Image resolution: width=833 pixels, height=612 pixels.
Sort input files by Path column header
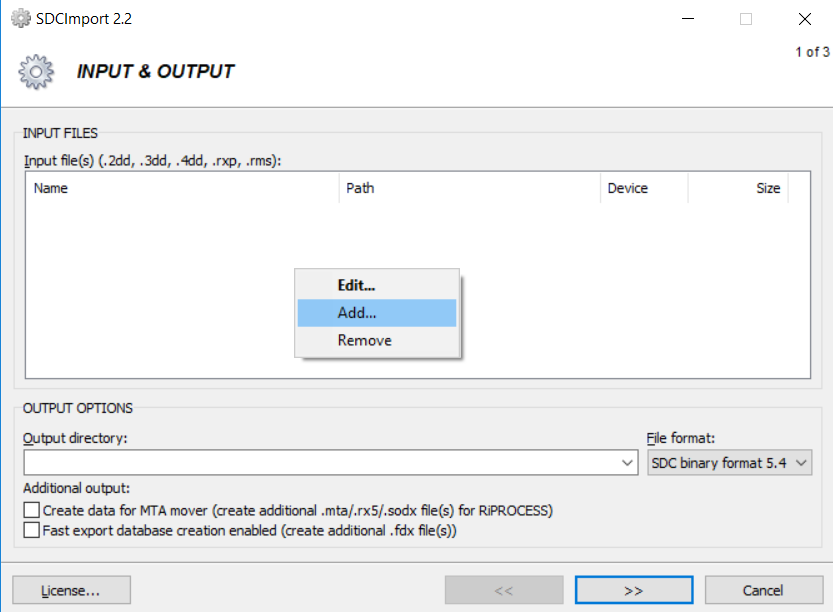(x=470, y=188)
